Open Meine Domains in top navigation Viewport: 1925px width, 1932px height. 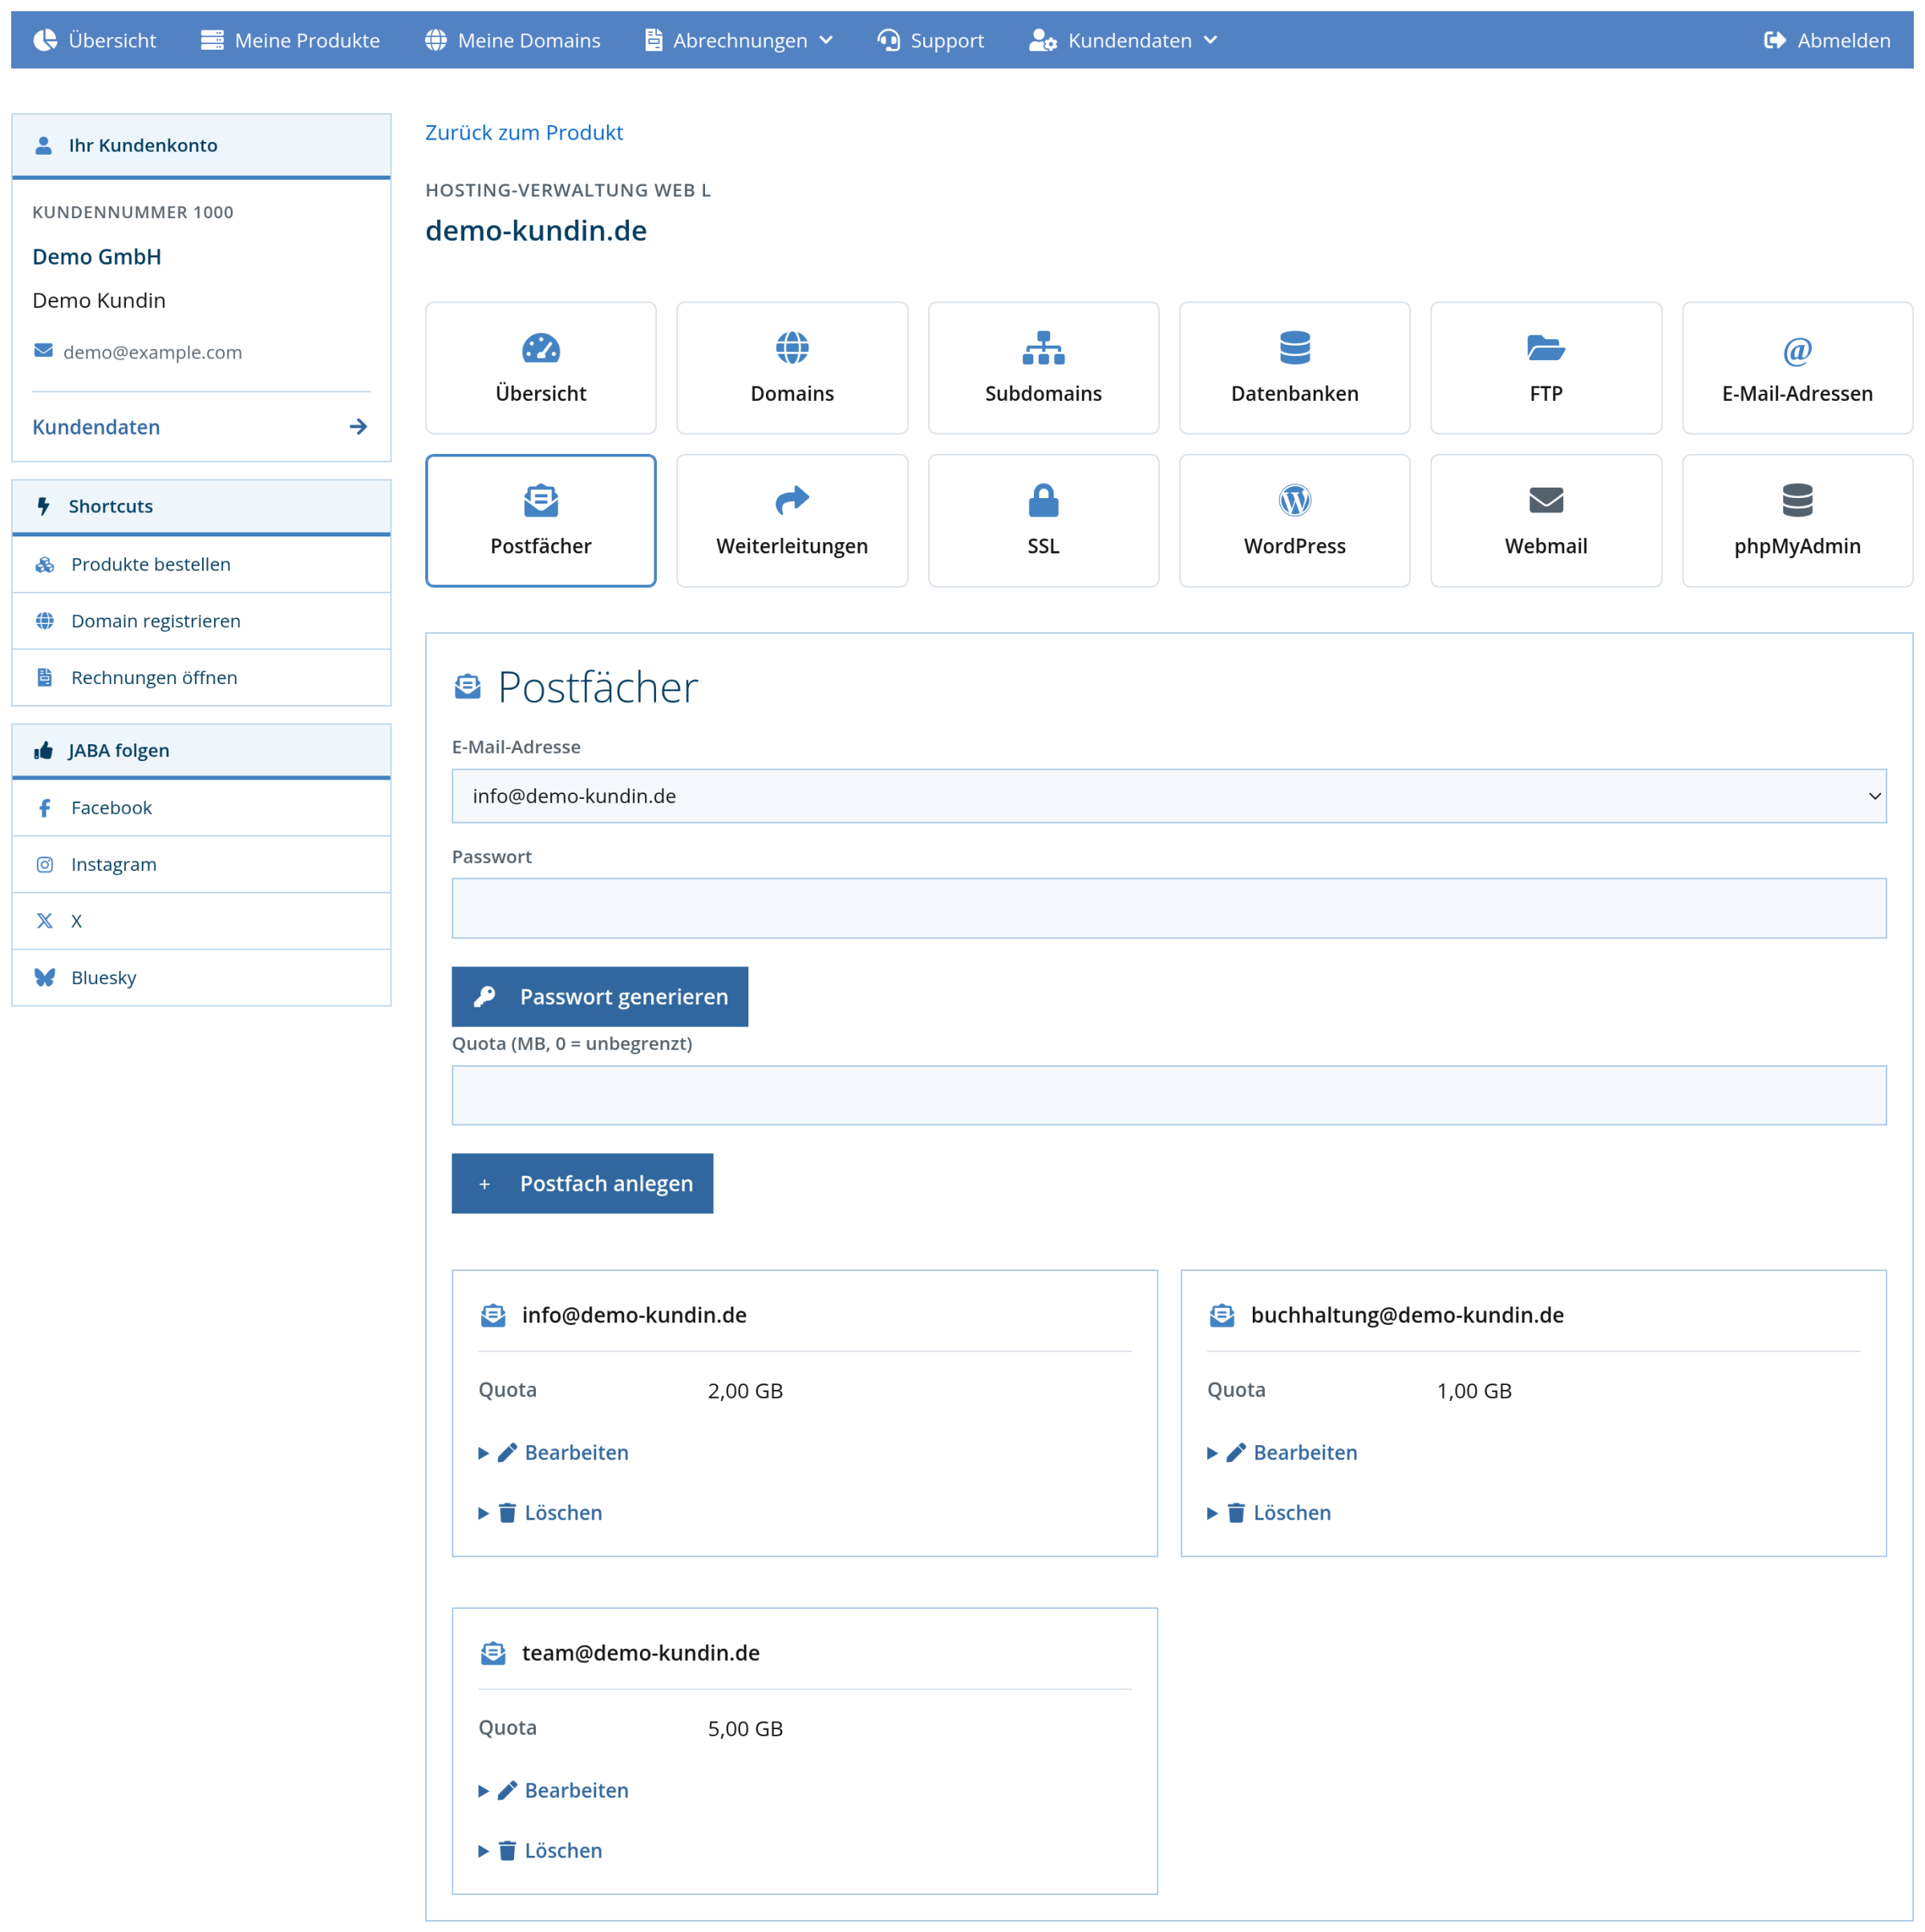[512, 40]
